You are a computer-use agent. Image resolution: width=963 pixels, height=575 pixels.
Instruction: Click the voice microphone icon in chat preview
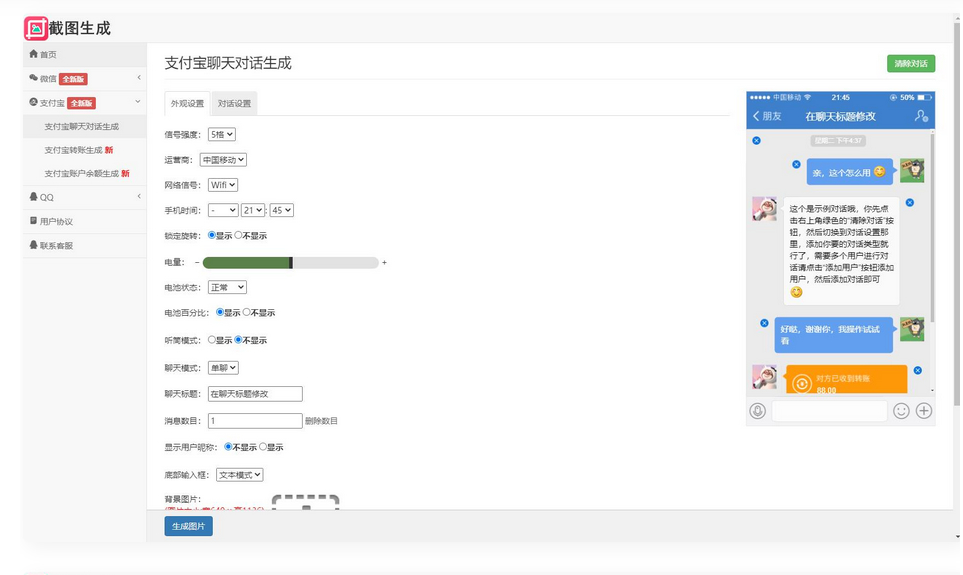(x=758, y=411)
